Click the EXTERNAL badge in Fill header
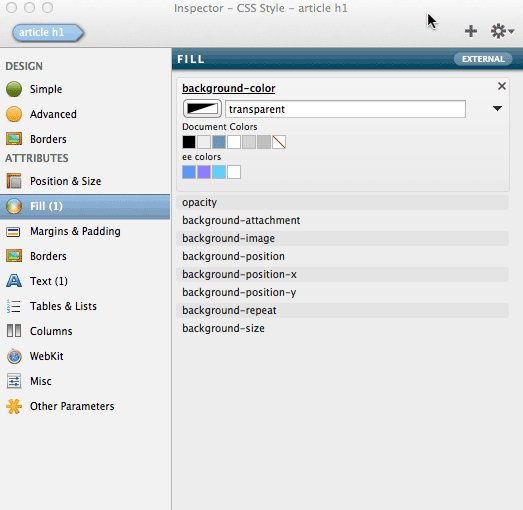 (483, 59)
